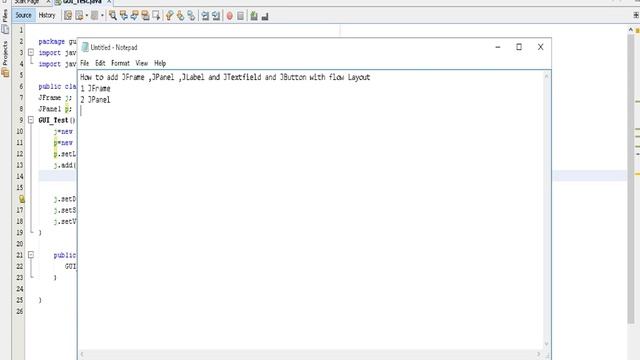Screen dimensions: 640x360
Task: Select the GUI_Test.java editor tab
Action: 82,2
